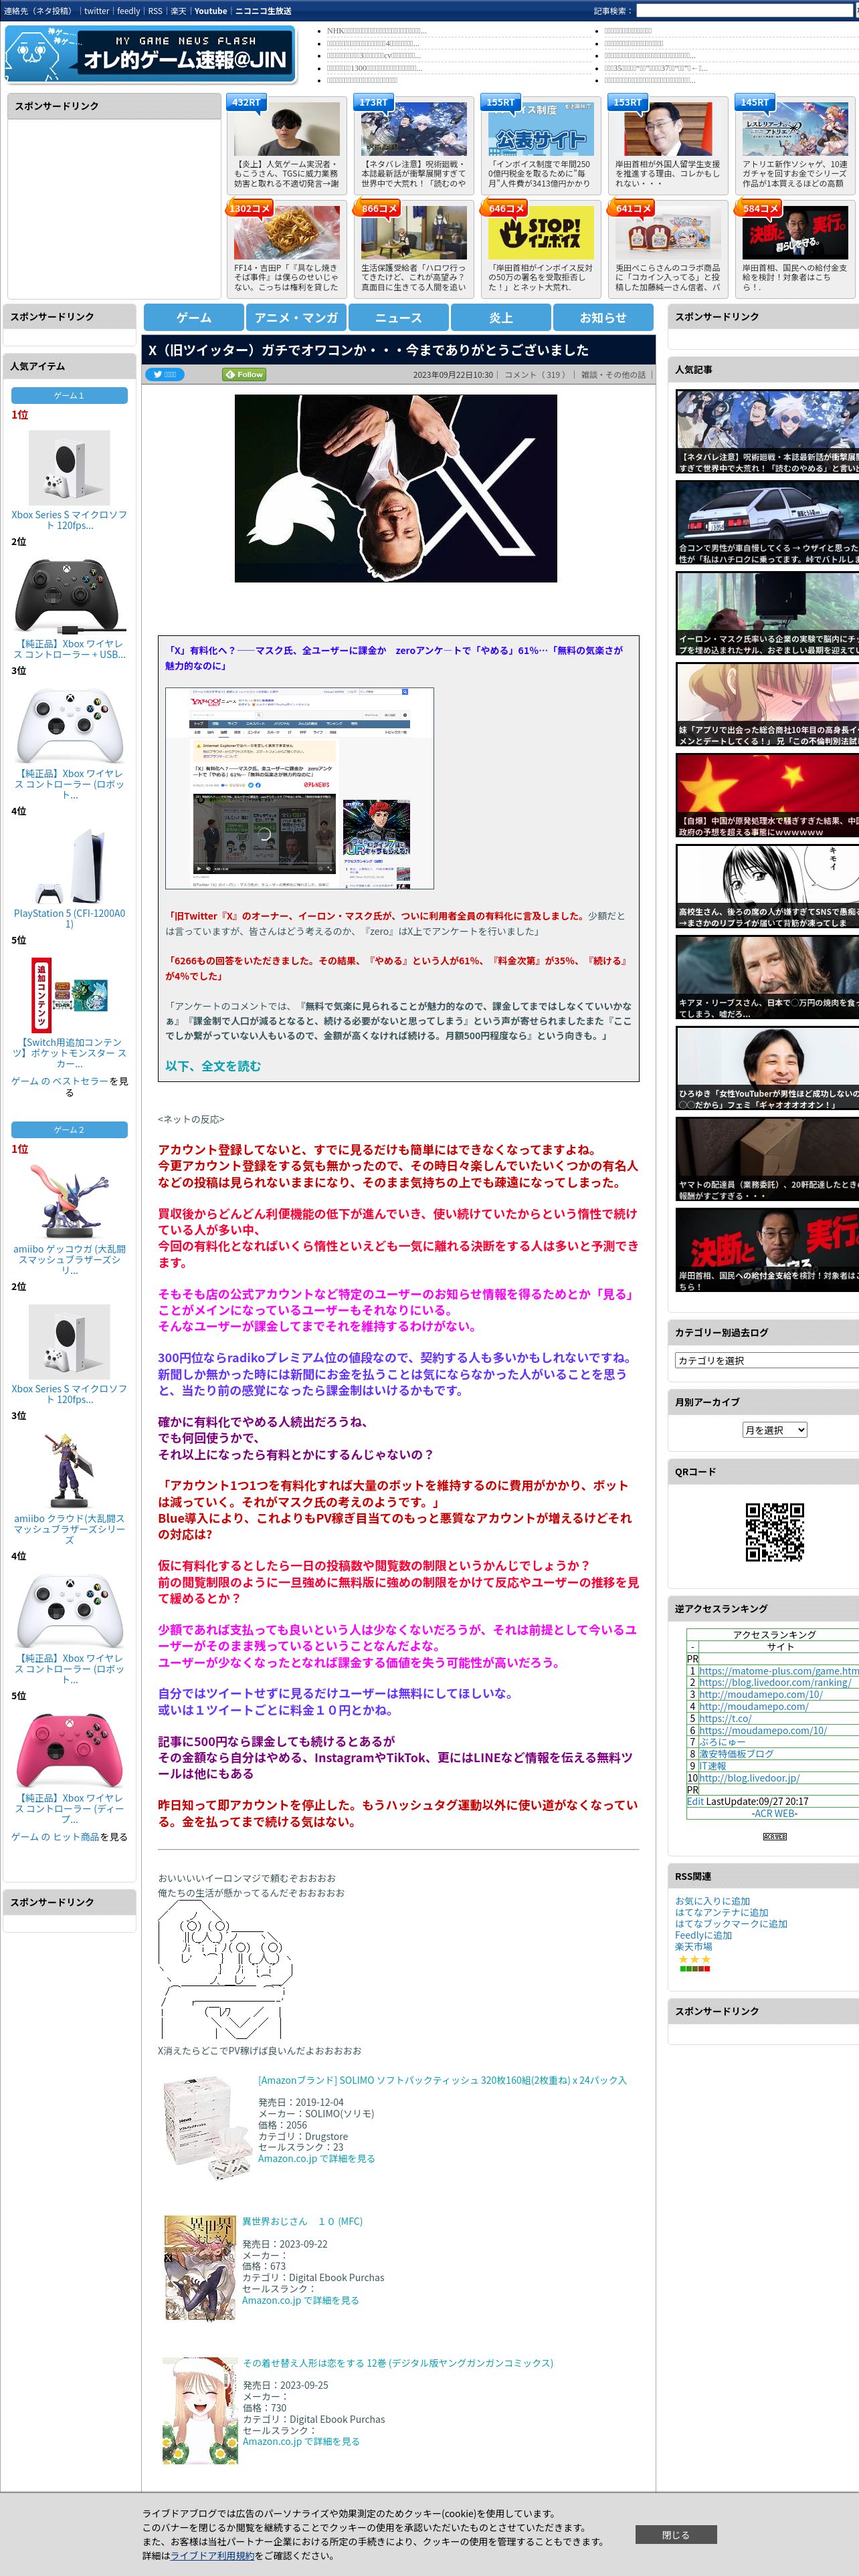The width and height of the screenshot is (859, 2576).
Task: Open the 兎田ぺこら 641コメ card
Action: [667, 233]
